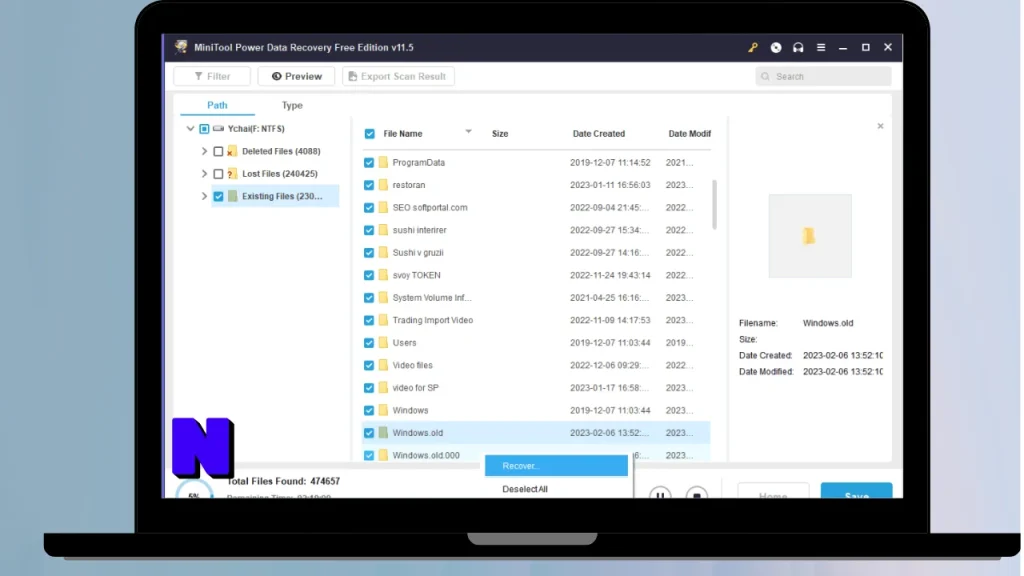
Task: Stop the scan
Action: pos(697,494)
